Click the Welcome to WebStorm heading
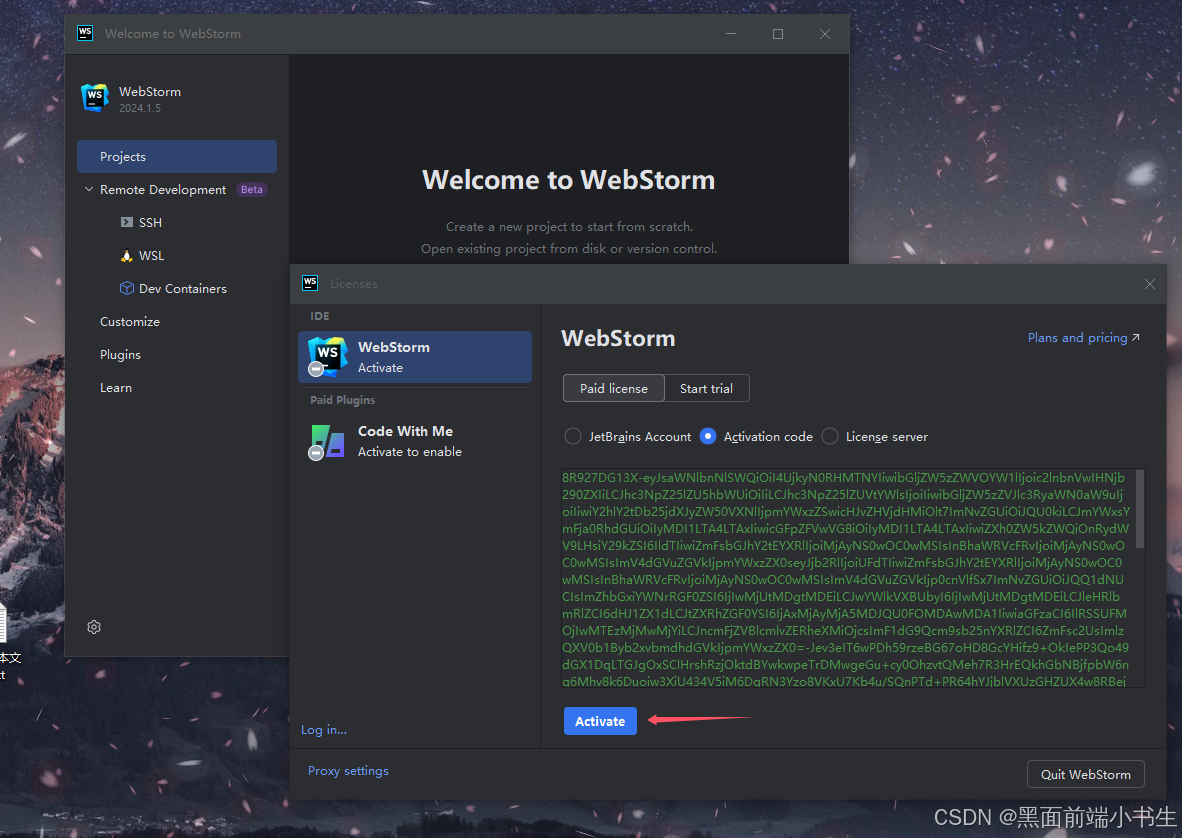Image resolution: width=1182 pixels, height=838 pixels. click(568, 180)
